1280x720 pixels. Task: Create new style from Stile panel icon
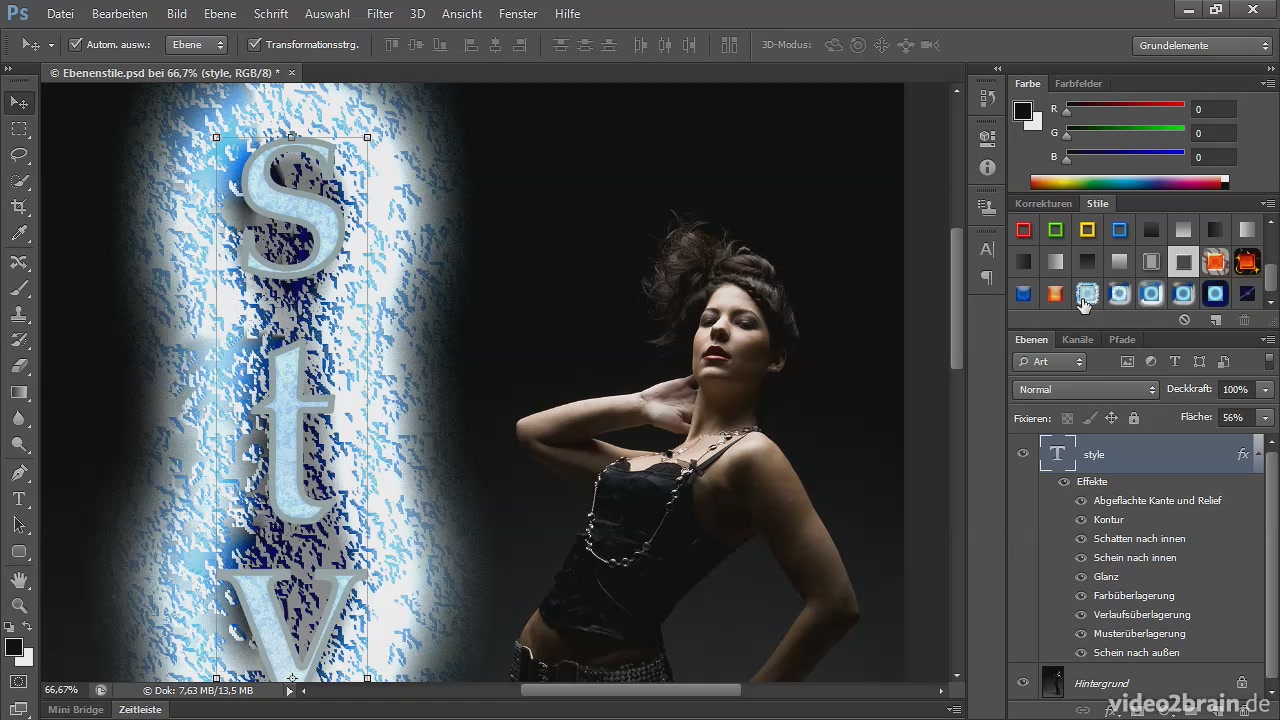point(1216,320)
